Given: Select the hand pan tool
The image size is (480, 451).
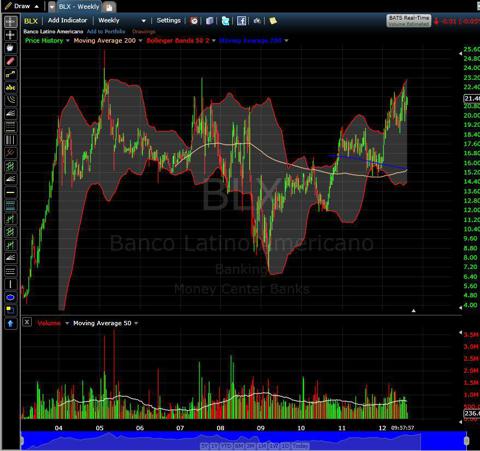Looking at the screenshot, I should tap(10, 48).
